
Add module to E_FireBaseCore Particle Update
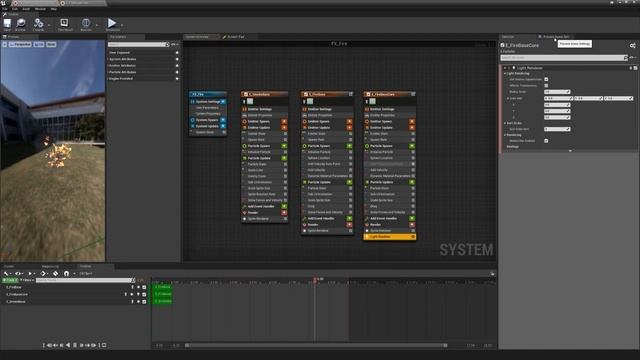pos(412,182)
